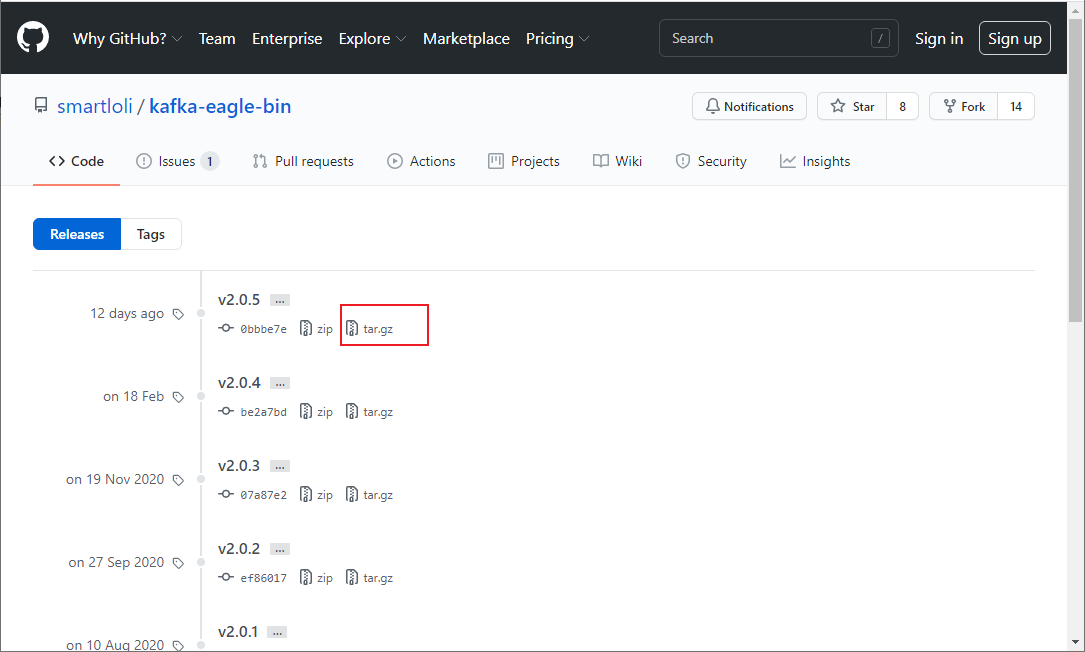Click the zip file icon for v2.0.2
1085x652 pixels.
[306, 577]
